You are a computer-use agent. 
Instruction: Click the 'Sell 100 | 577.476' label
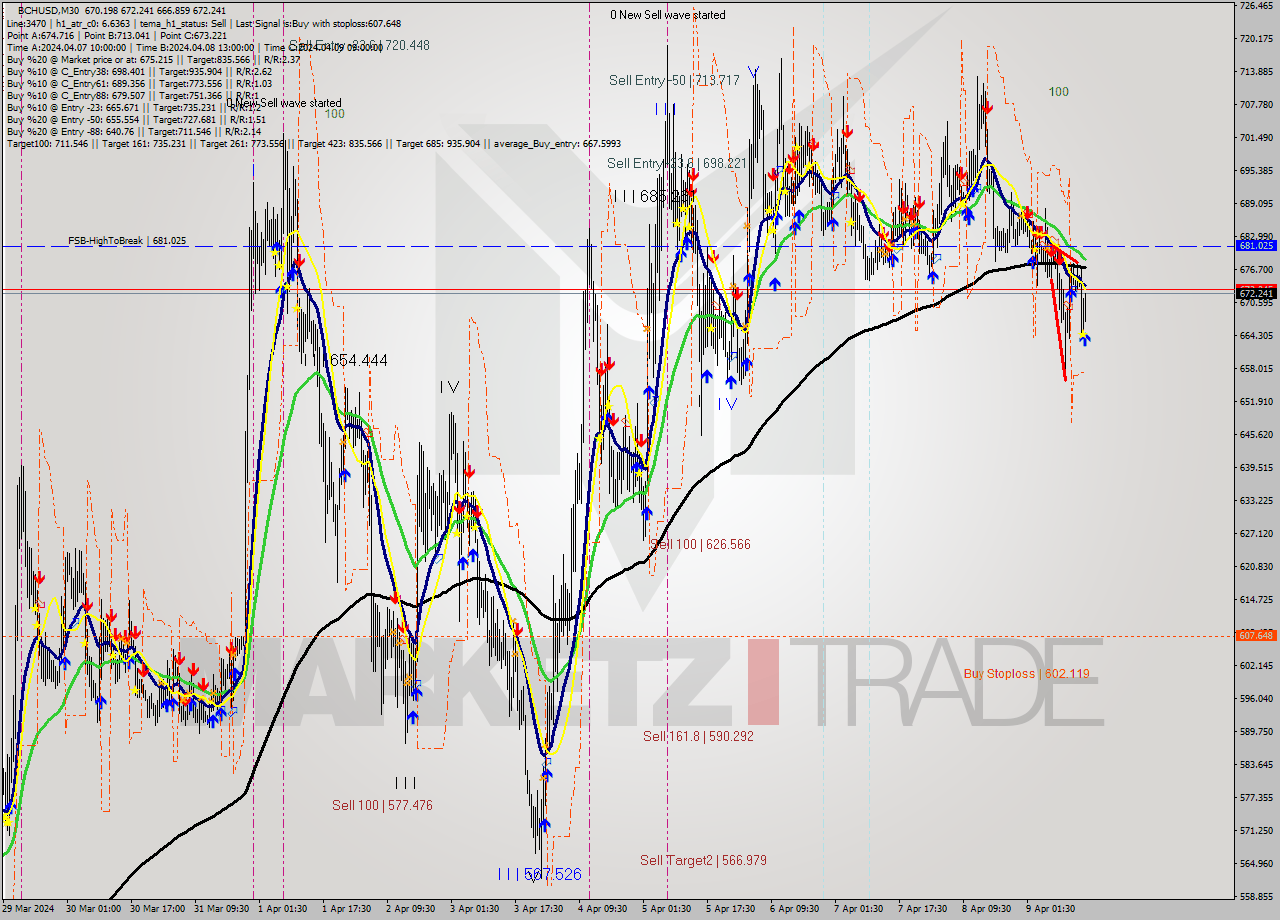[x=383, y=805]
